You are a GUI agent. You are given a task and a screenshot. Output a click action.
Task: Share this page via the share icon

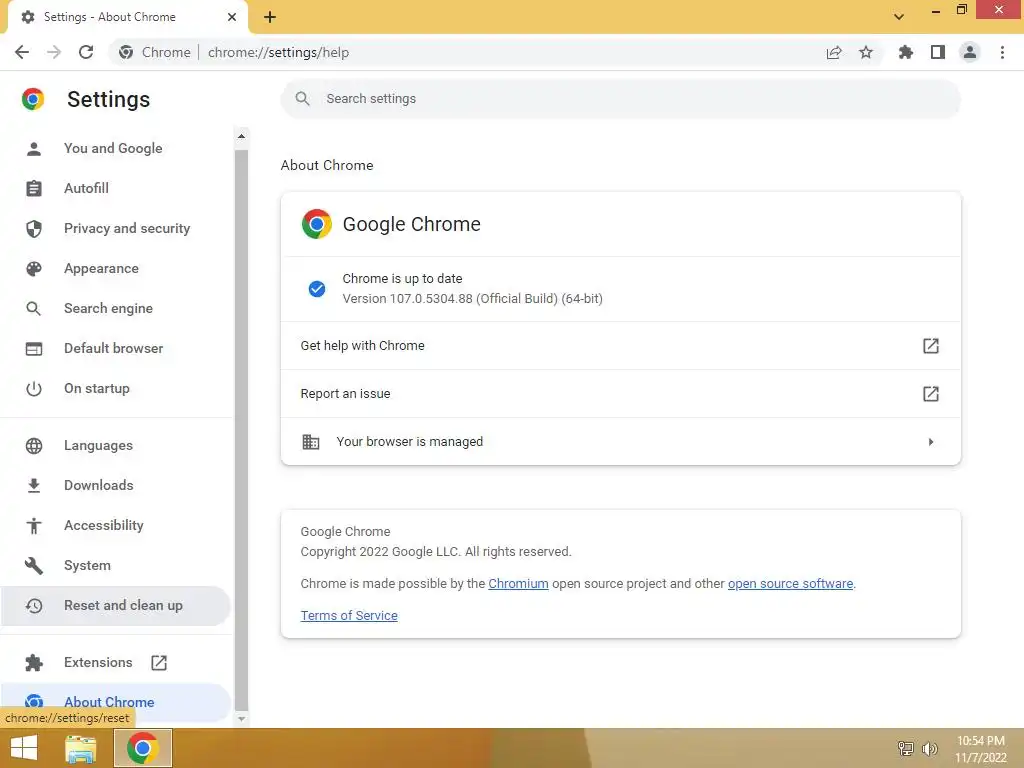pos(834,52)
